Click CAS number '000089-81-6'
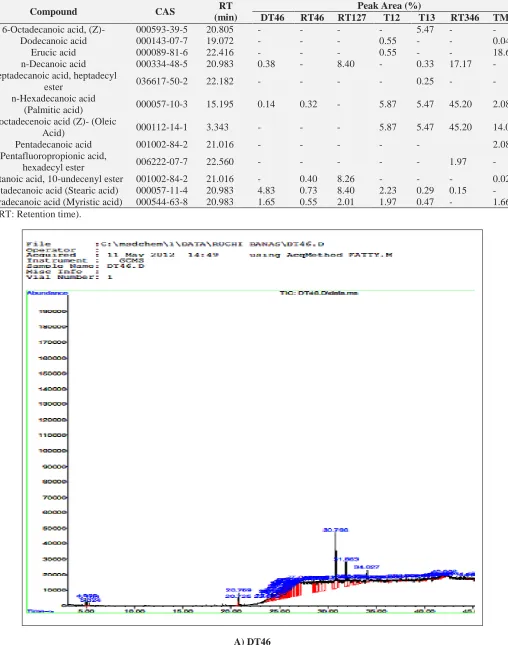The height and width of the screenshot is (645, 508). (x=162, y=52)
